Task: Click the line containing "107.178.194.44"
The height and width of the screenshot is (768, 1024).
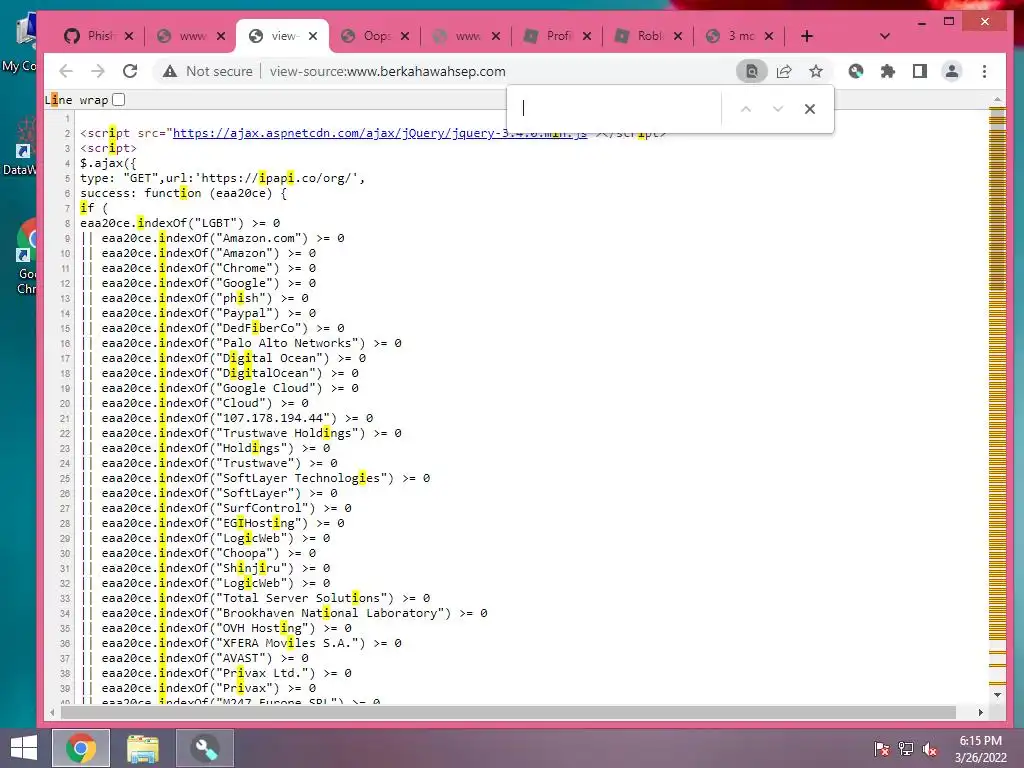Action: tap(227, 418)
